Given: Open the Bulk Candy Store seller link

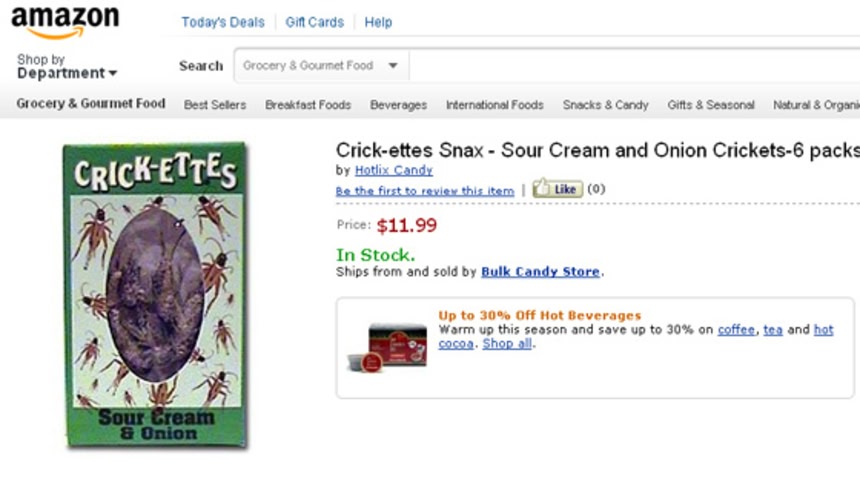Looking at the screenshot, I should tap(540, 272).
